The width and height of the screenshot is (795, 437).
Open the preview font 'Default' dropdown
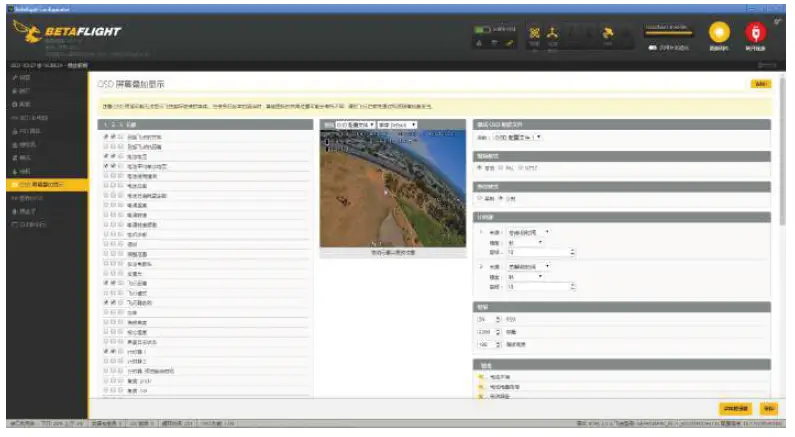[397, 125]
